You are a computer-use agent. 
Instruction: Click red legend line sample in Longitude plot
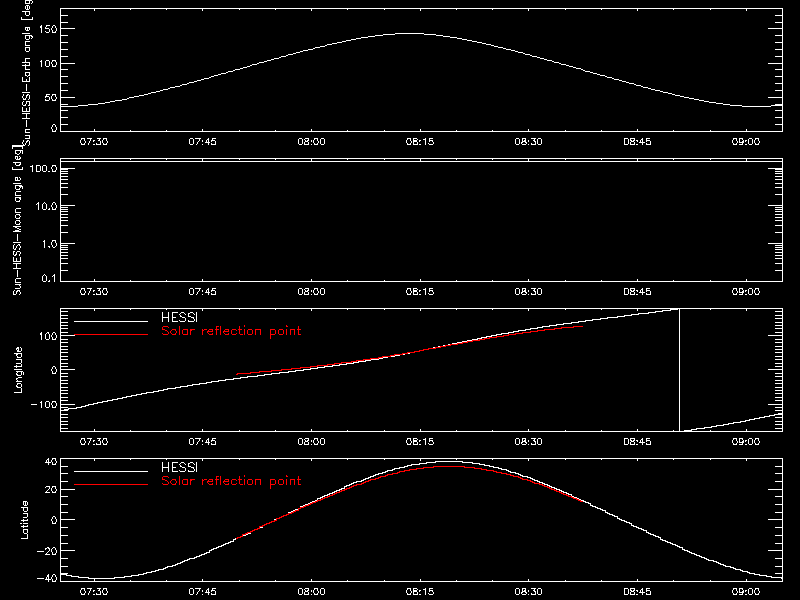click(111, 335)
